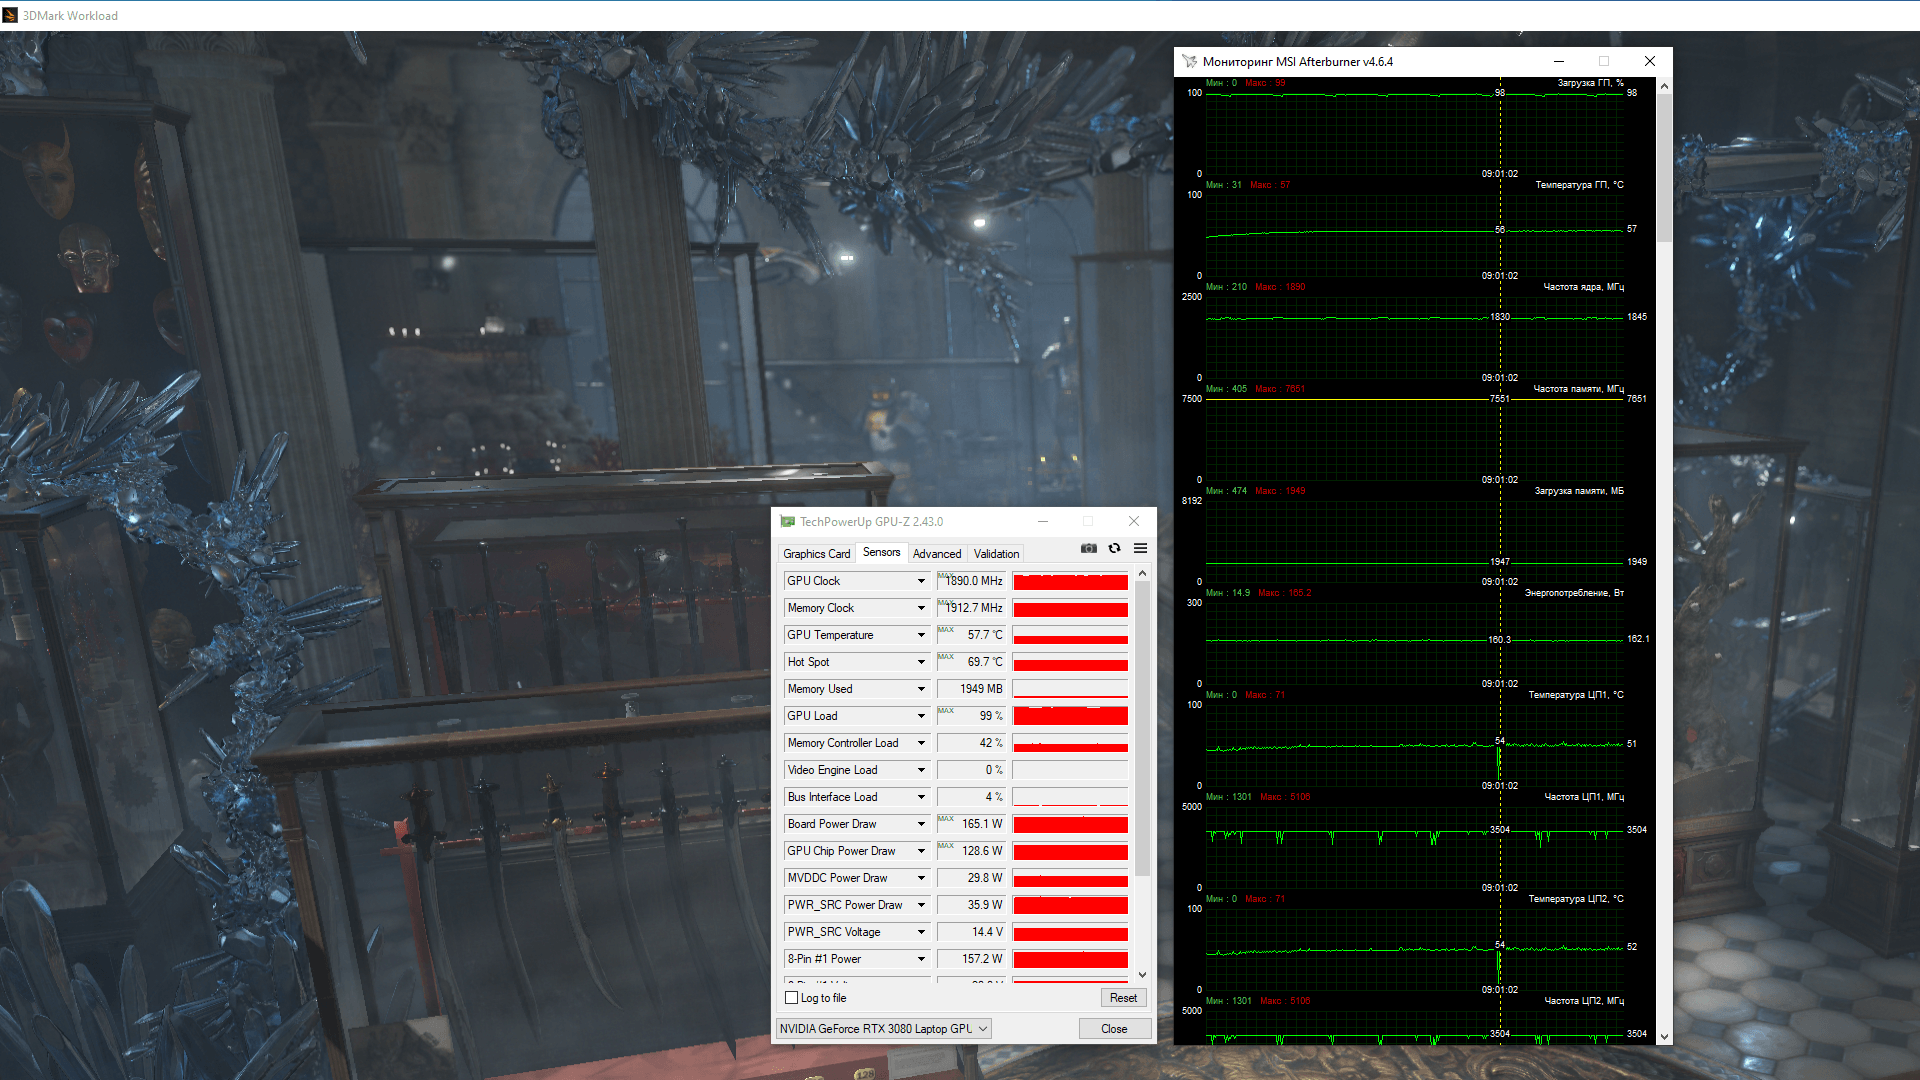
Task: Click the 3DMark Workload window icon
Action: tap(10, 15)
